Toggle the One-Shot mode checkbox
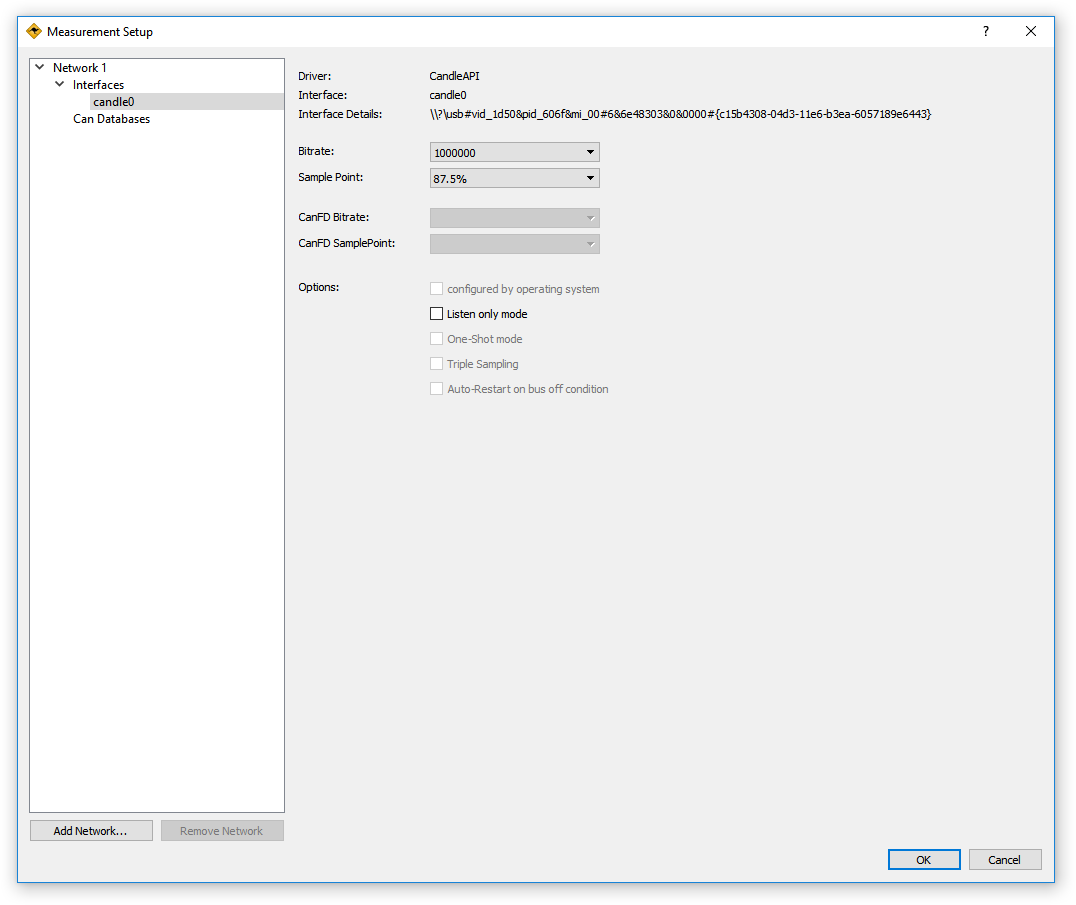 [436, 339]
